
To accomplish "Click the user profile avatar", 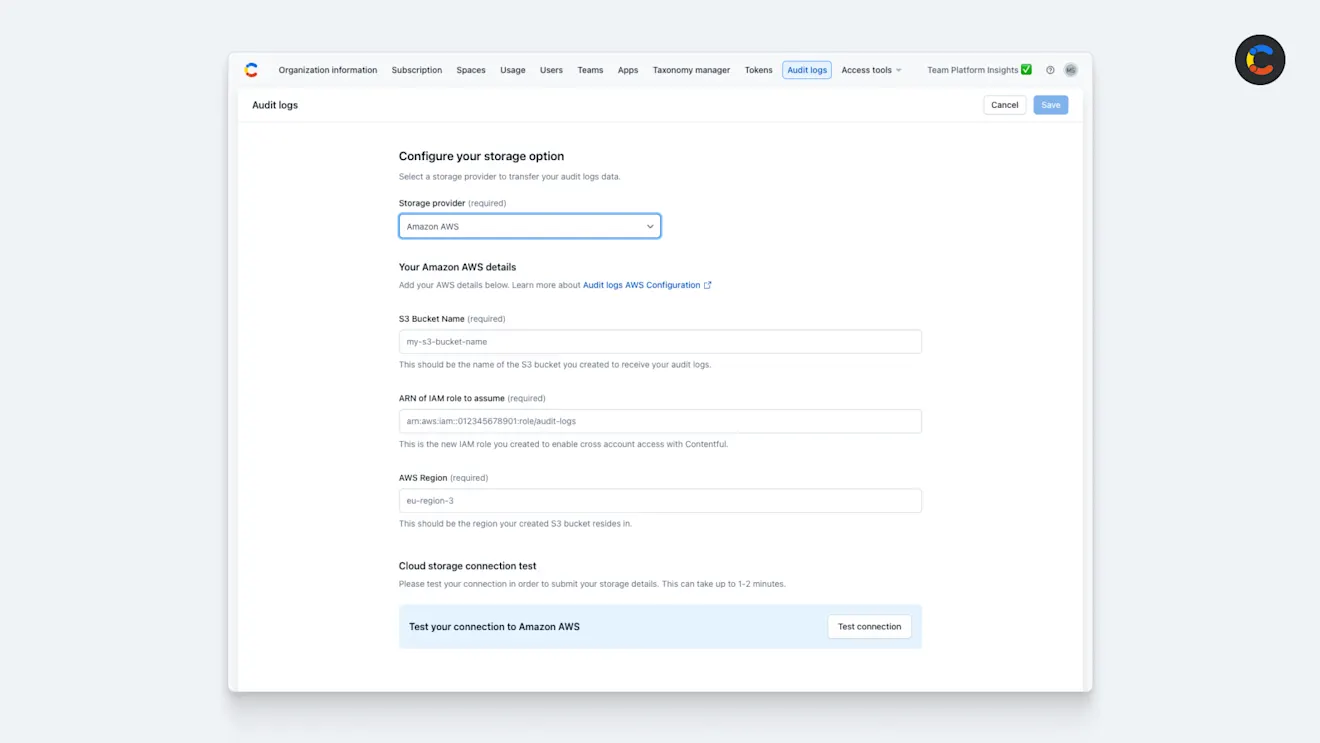I will click(x=1070, y=69).
